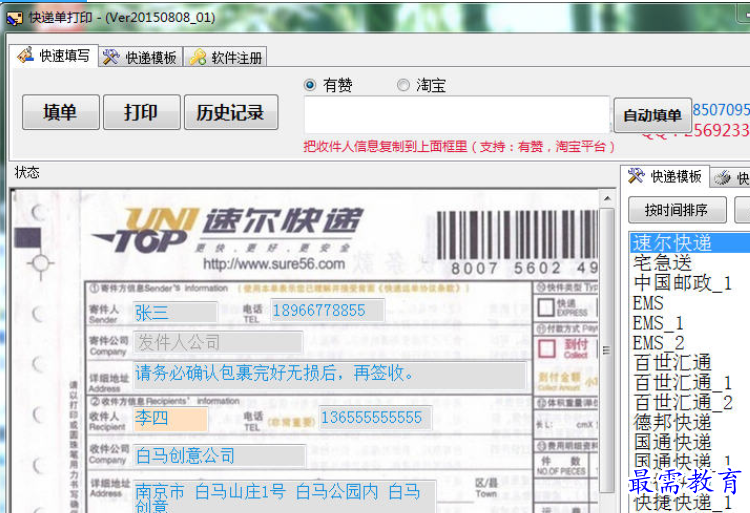Select the 有赞 radio button

pos(310,85)
